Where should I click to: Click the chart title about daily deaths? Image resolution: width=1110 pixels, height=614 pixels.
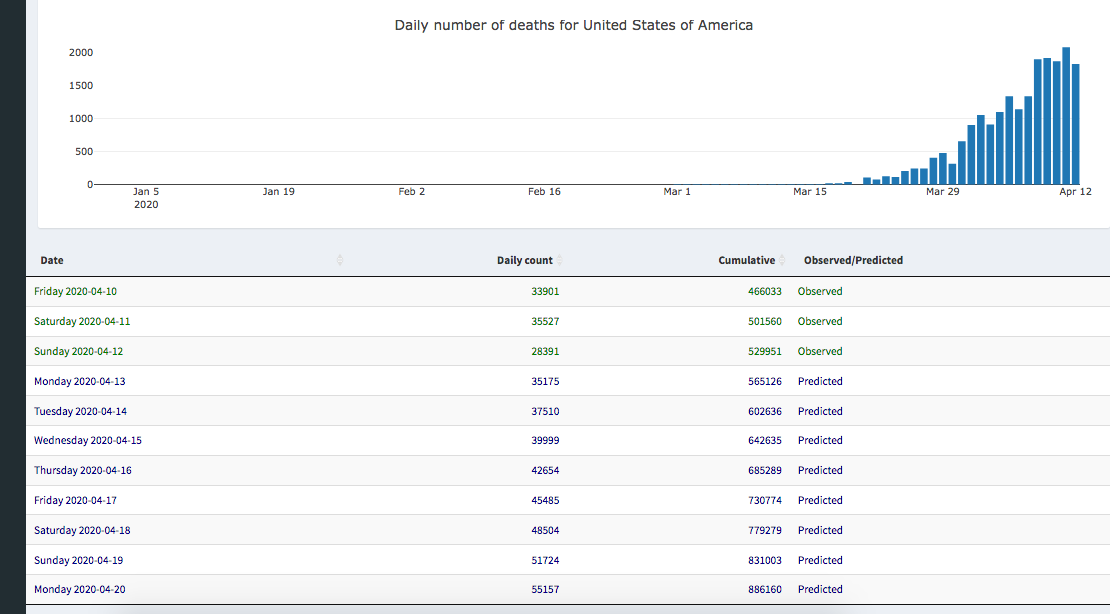click(x=573, y=25)
